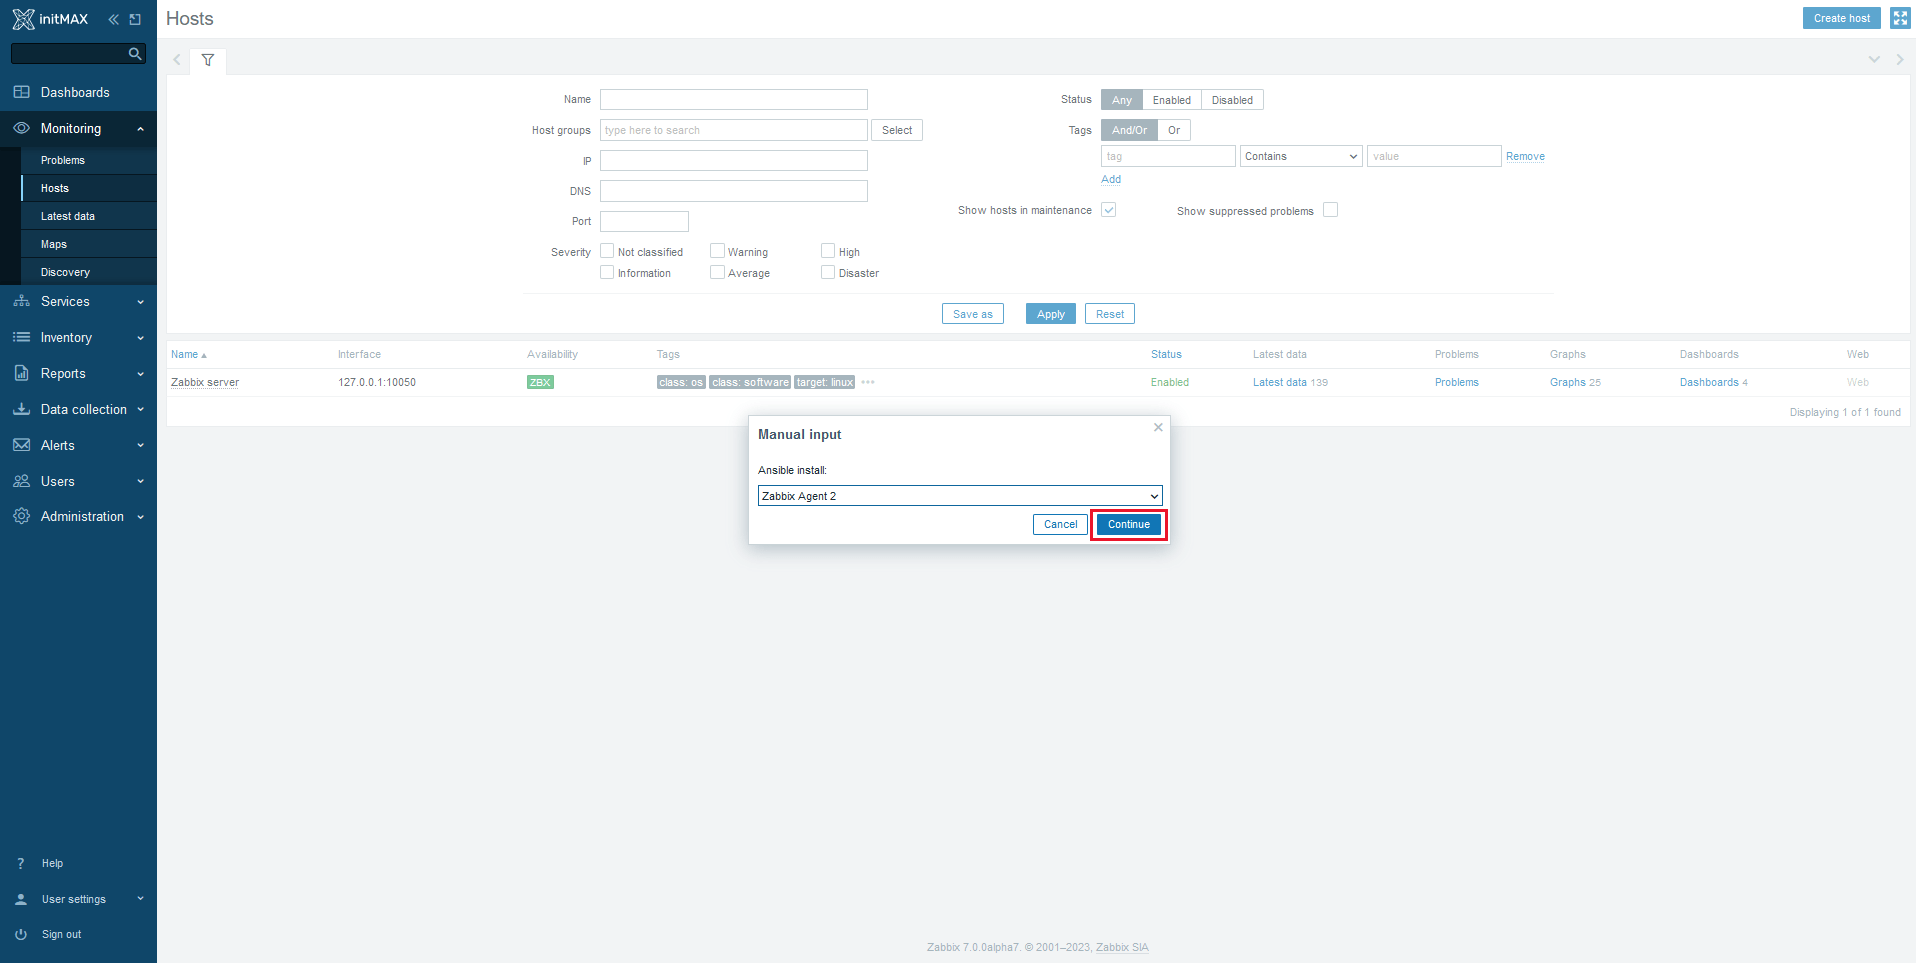Click the Alerts envelope icon
The width and height of the screenshot is (1916, 963).
[21, 445]
